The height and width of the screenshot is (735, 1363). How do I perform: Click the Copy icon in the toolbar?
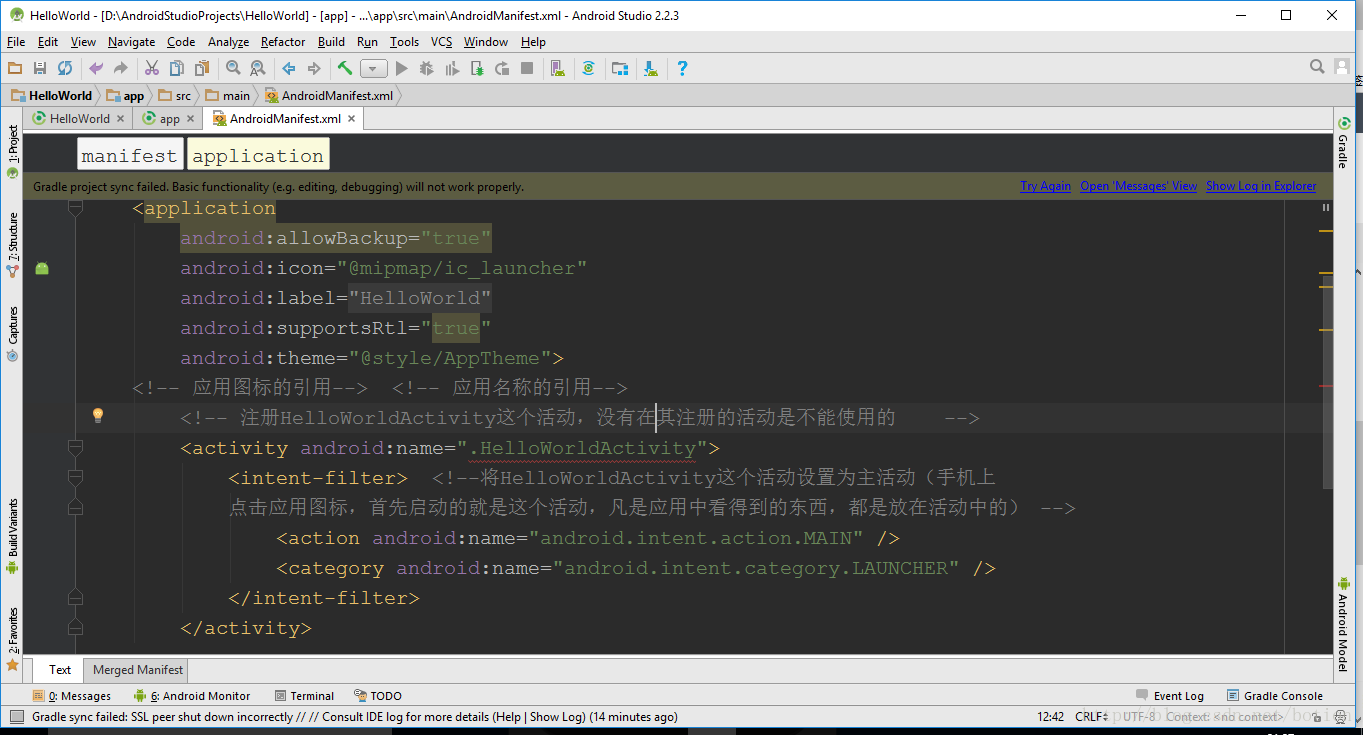click(x=177, y=68)
